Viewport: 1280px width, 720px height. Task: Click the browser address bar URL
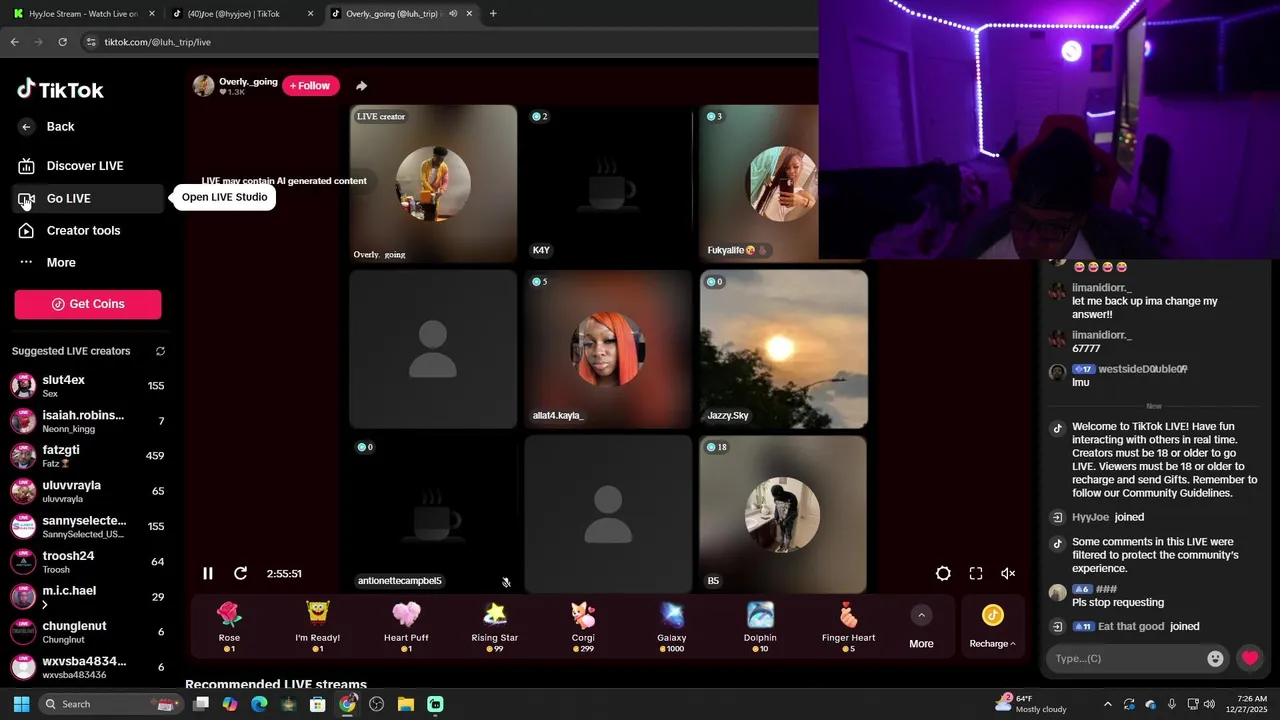[x=158, y=42]
